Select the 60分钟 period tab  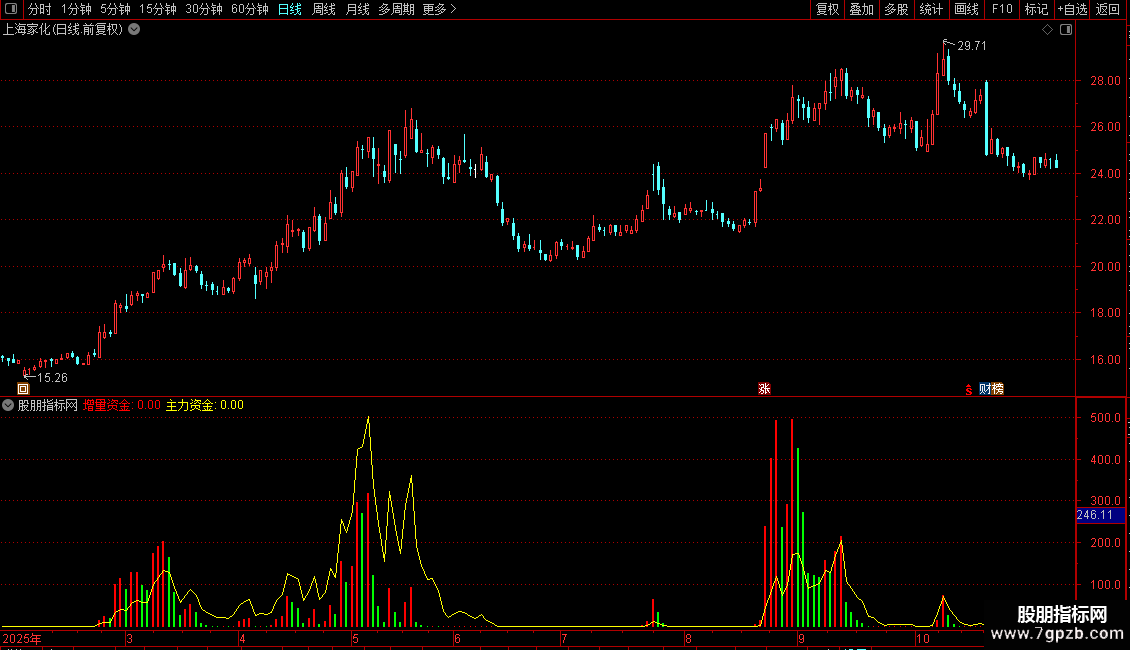(249, 9)
